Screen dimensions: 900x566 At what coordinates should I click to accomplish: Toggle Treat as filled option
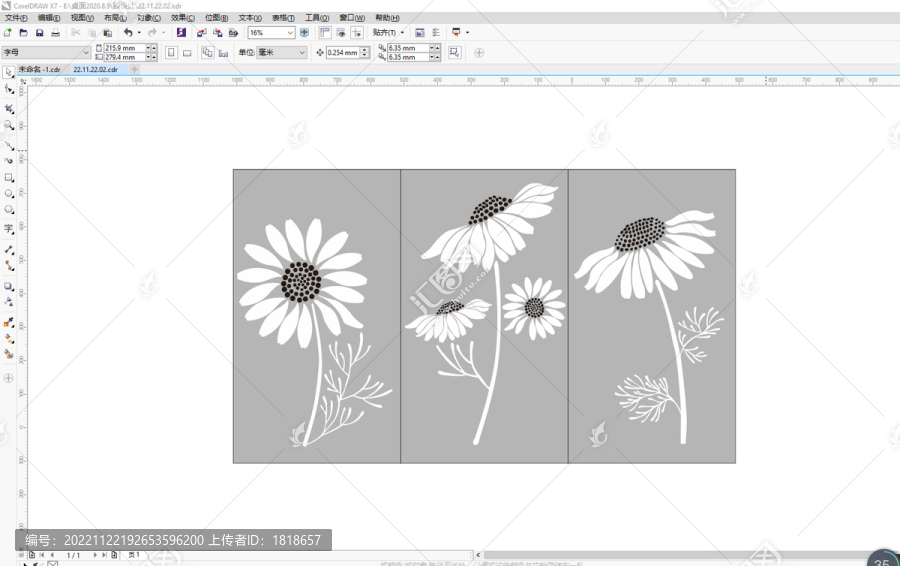tap(455, 52)
